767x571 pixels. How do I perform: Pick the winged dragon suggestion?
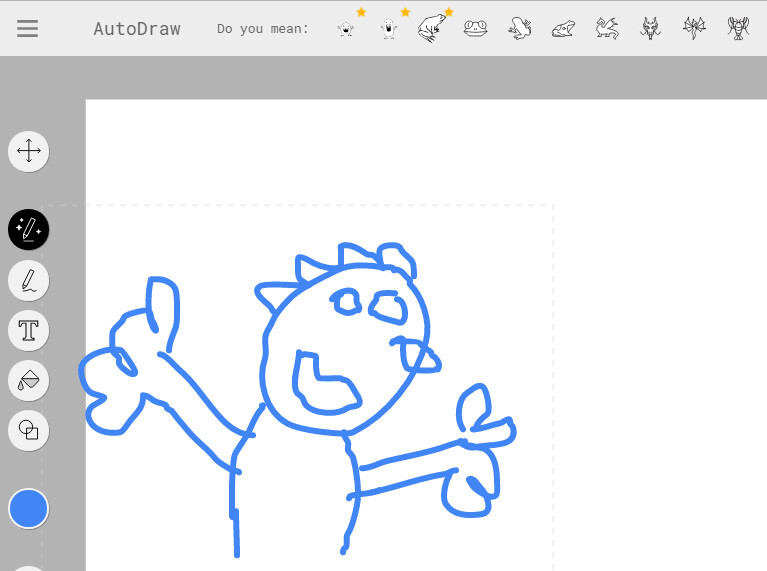(x=607, y=28)
